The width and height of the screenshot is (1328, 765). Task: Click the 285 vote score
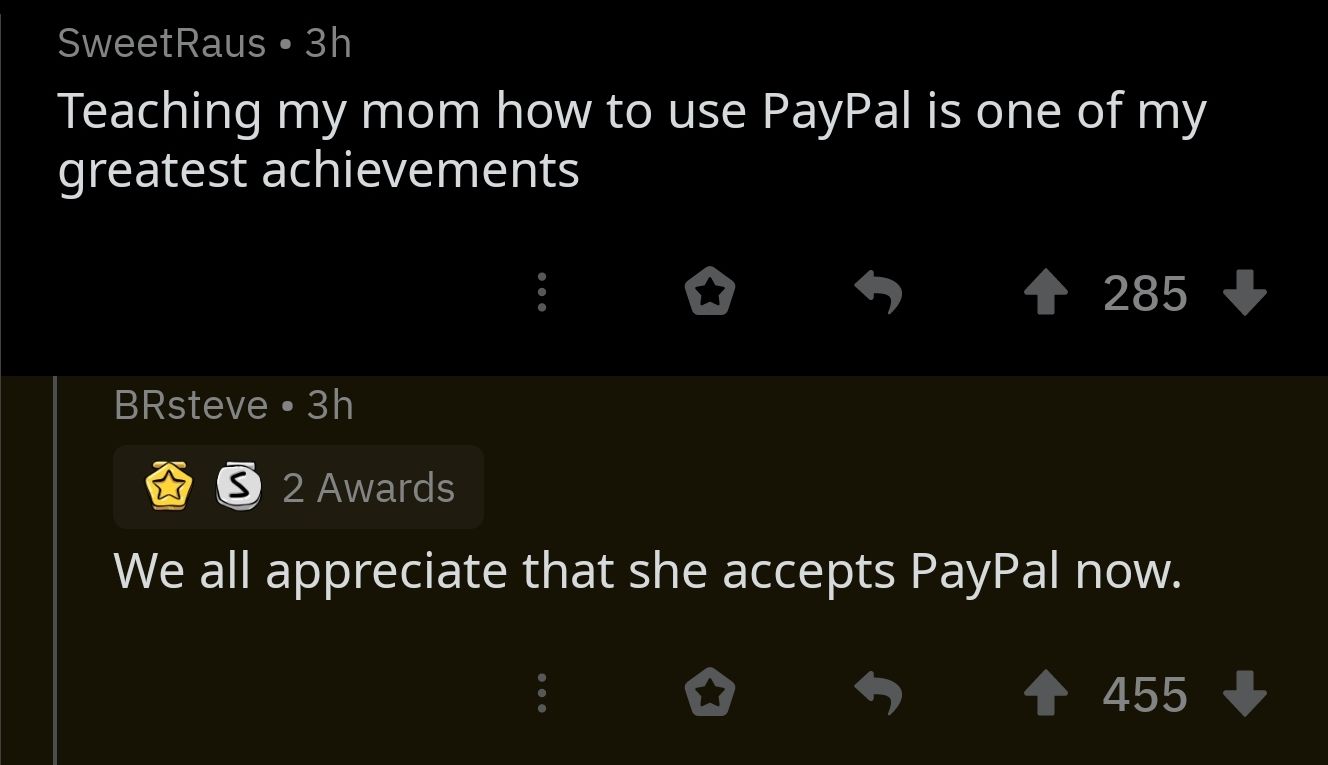pos(1145,295)
